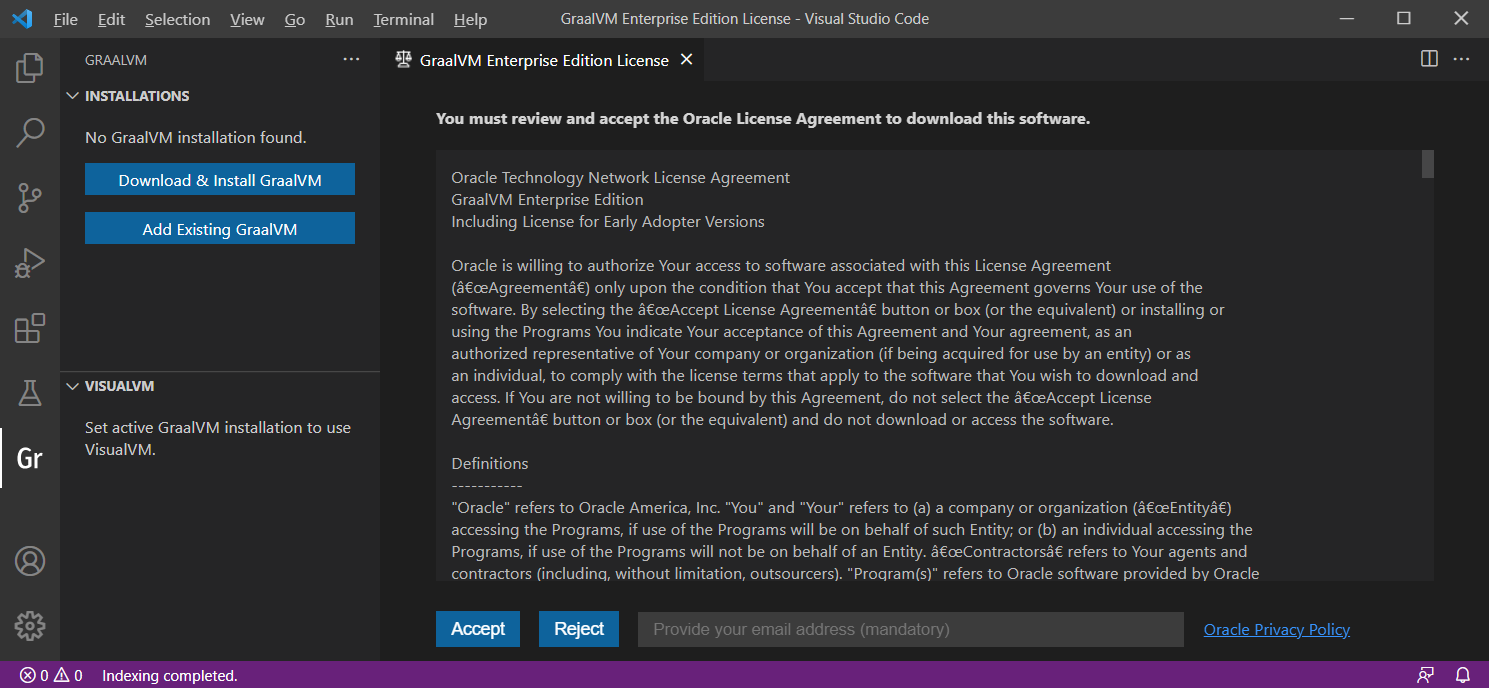The image size is (1489, 688).
Task: Open the Go menu
Action: [295, 19]
